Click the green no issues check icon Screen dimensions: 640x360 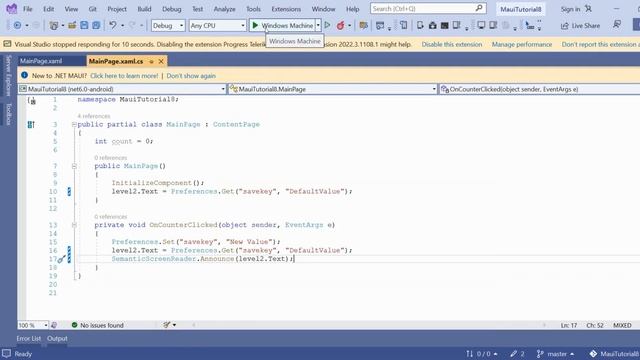(74, 325)
